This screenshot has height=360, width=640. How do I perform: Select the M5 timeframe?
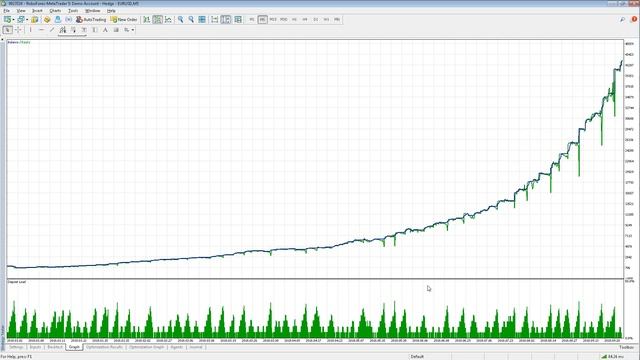click(x=262, y=19)
